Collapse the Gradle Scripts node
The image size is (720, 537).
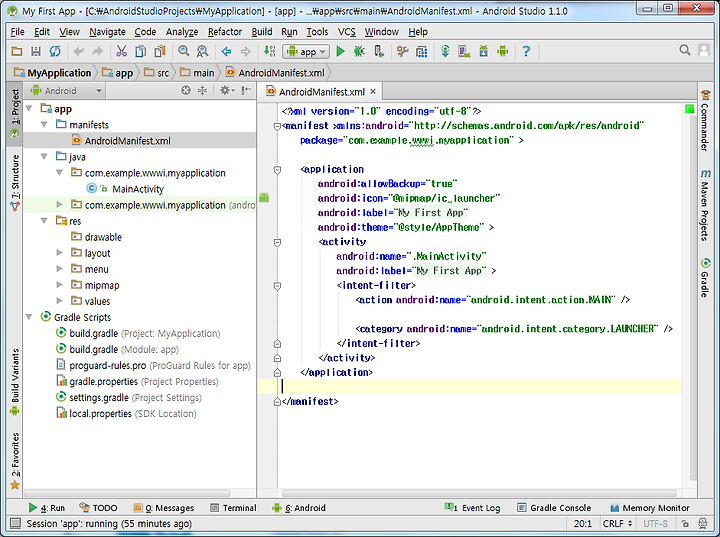(29, 317)
